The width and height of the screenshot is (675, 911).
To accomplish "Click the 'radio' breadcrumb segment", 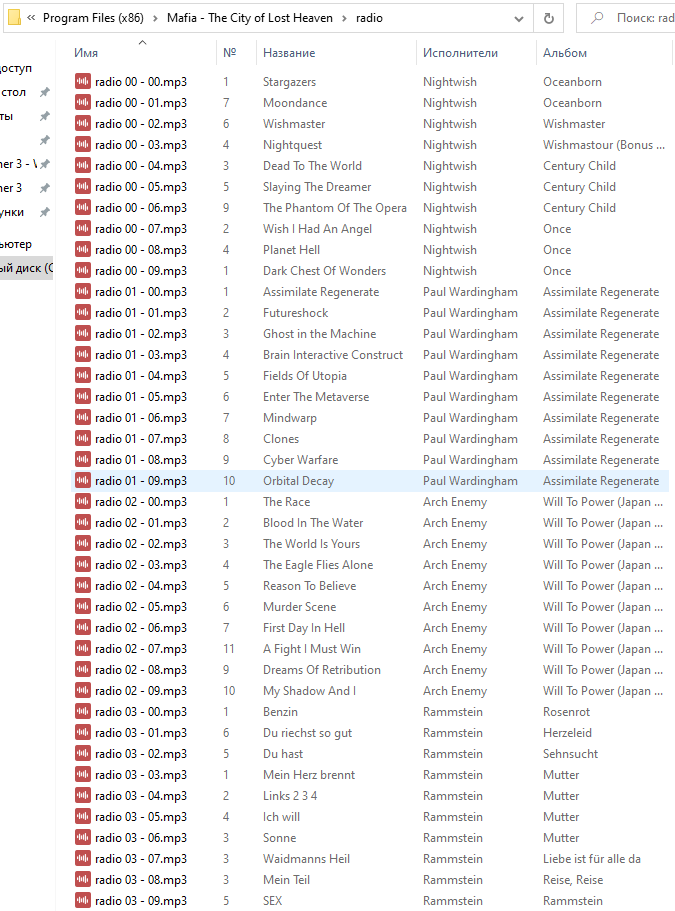I will [x=369, y=18].
